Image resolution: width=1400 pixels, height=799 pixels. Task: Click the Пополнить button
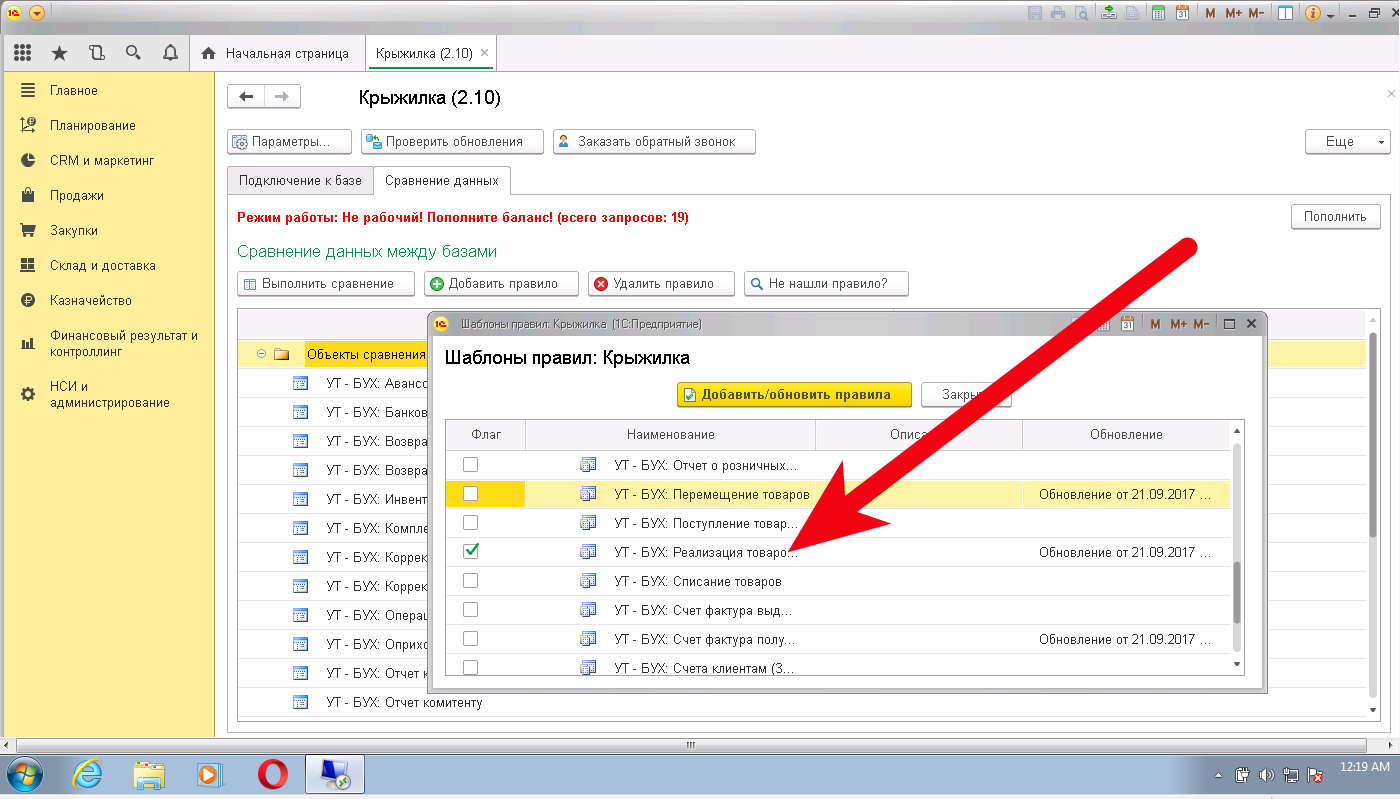pos(1335,217)
